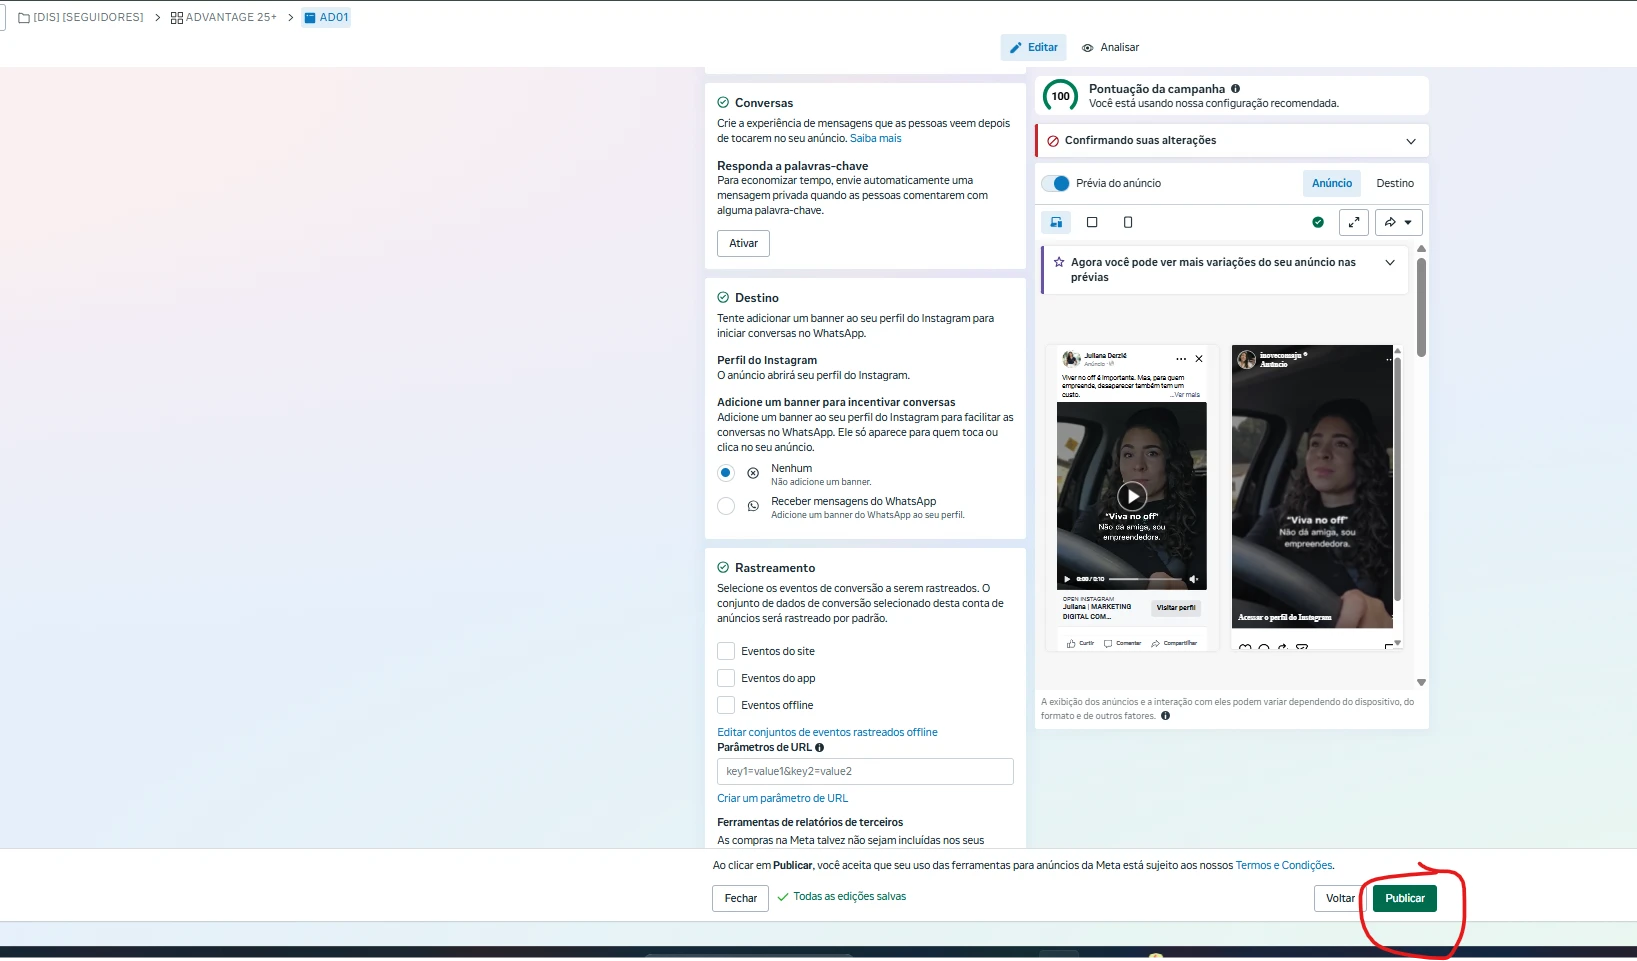Toggle the Prévia do anúncio switch
Screen dimensions: 1637x961
click(1056, 183)
